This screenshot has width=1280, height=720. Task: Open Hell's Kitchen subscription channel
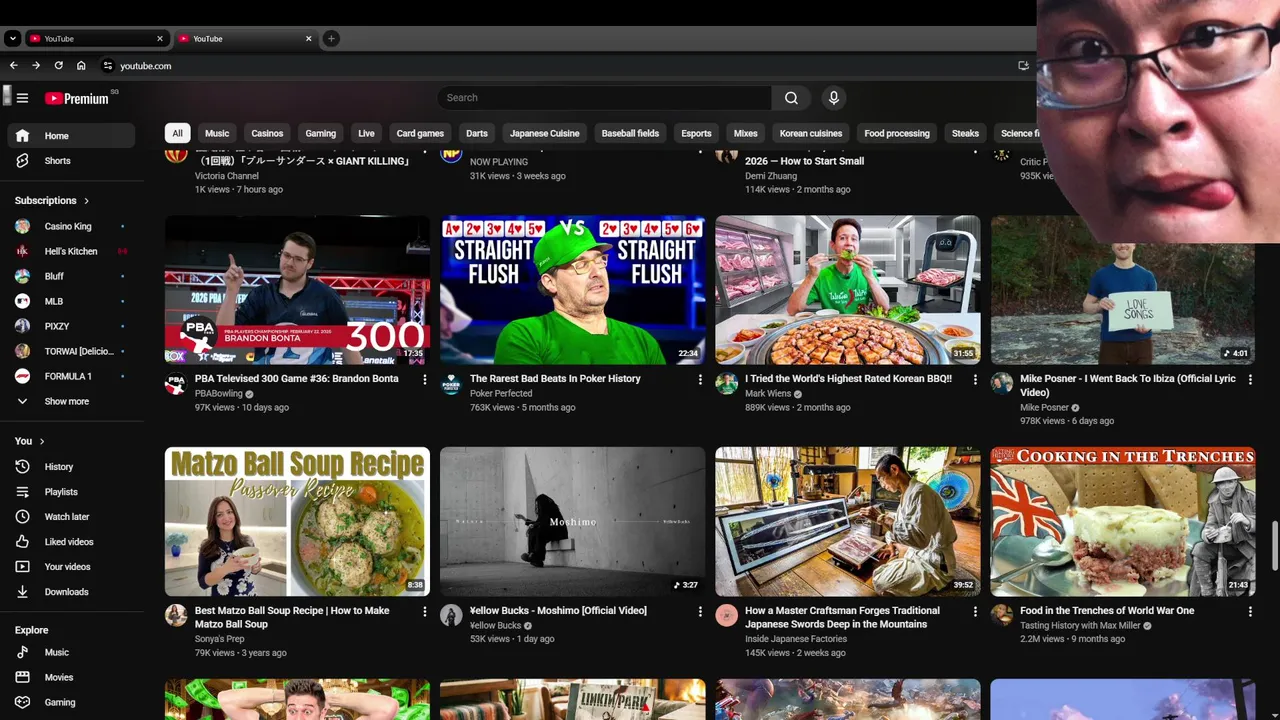point(71,251)
